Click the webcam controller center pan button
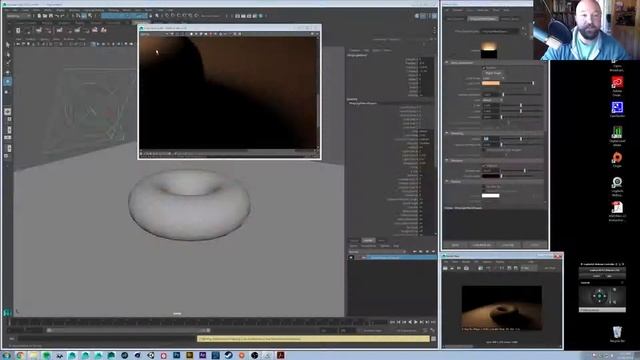 (599, 296)
